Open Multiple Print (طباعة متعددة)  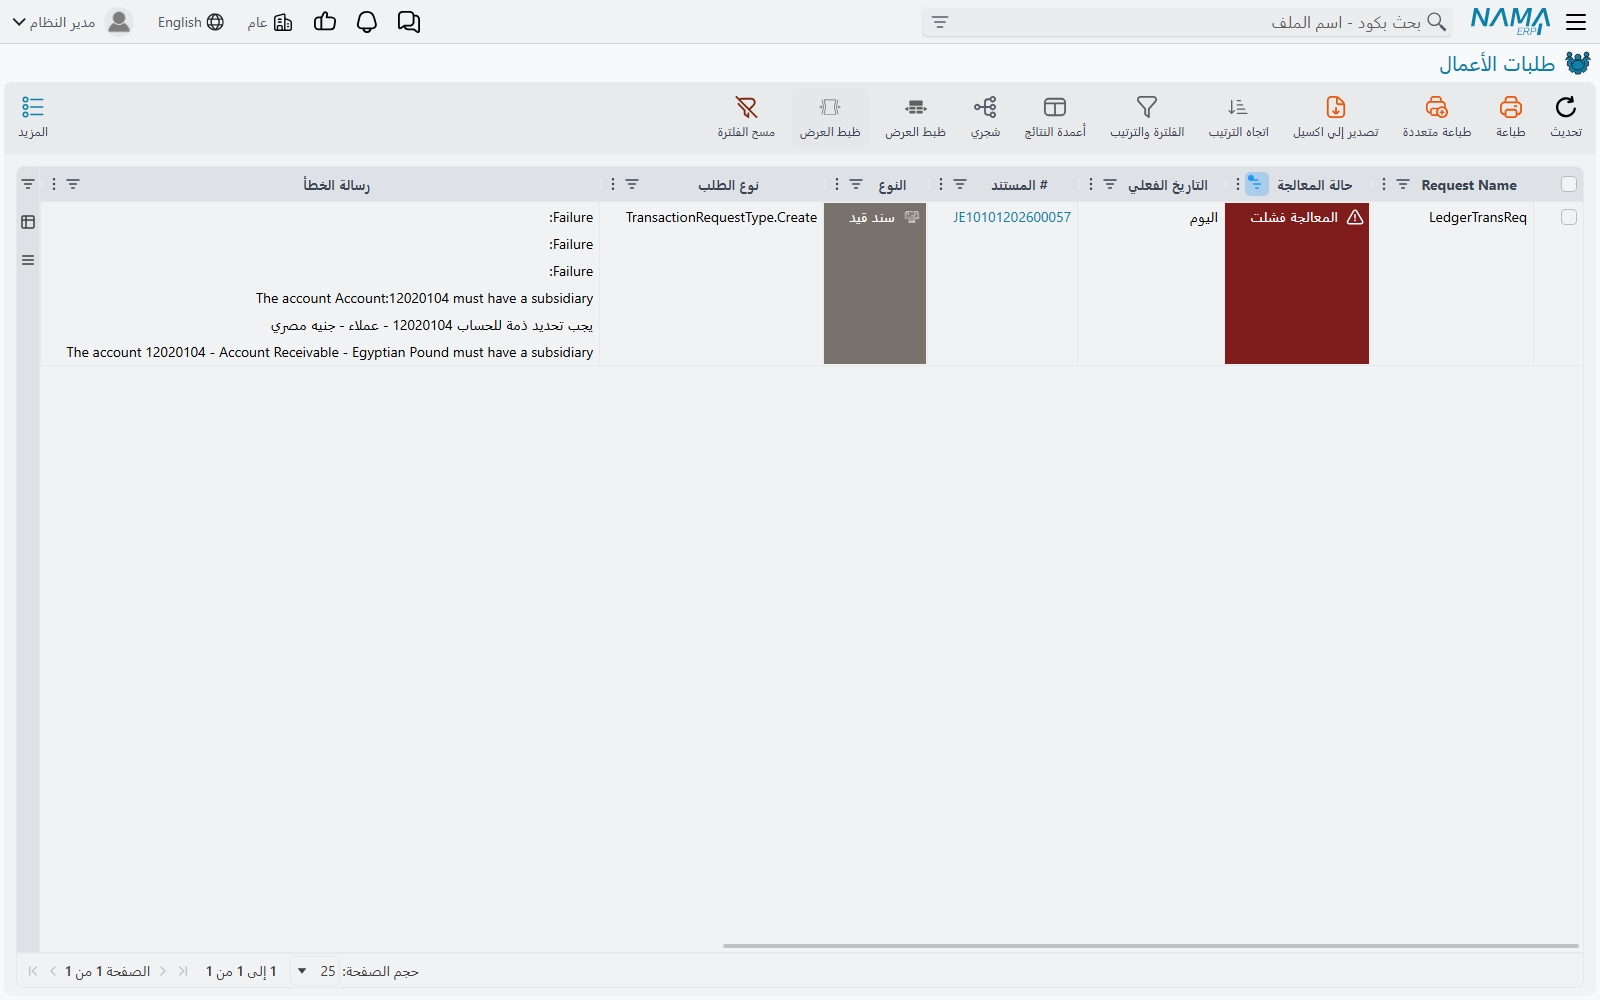(x=1437, y=108)
